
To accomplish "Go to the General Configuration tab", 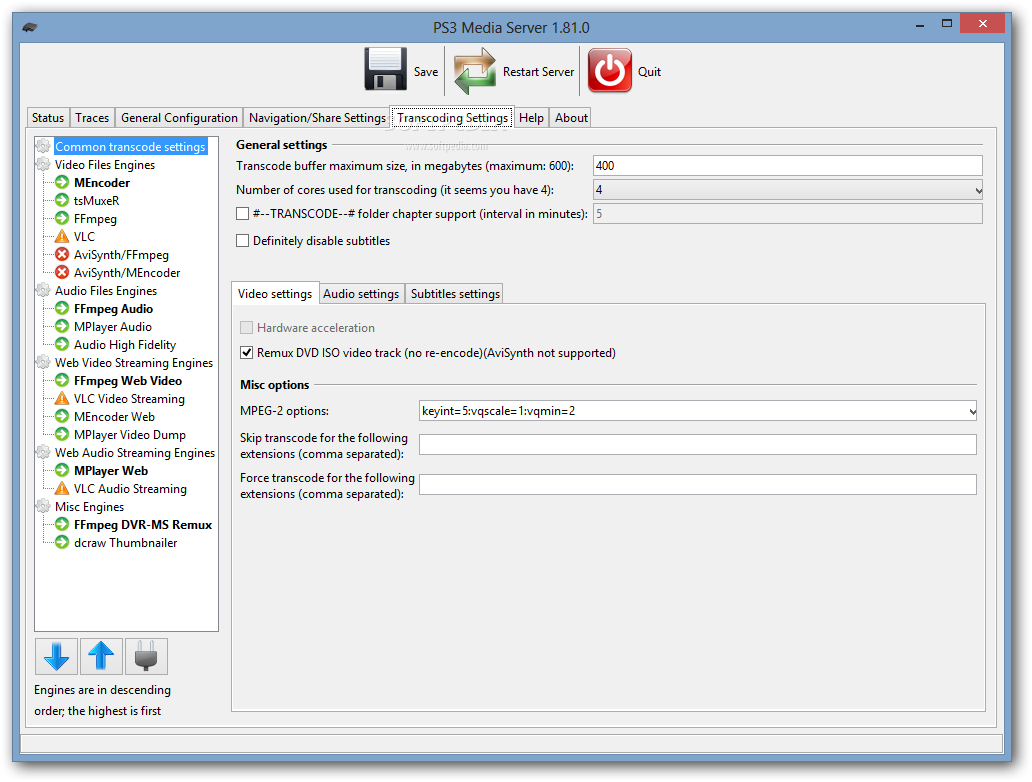I will 179,118.
